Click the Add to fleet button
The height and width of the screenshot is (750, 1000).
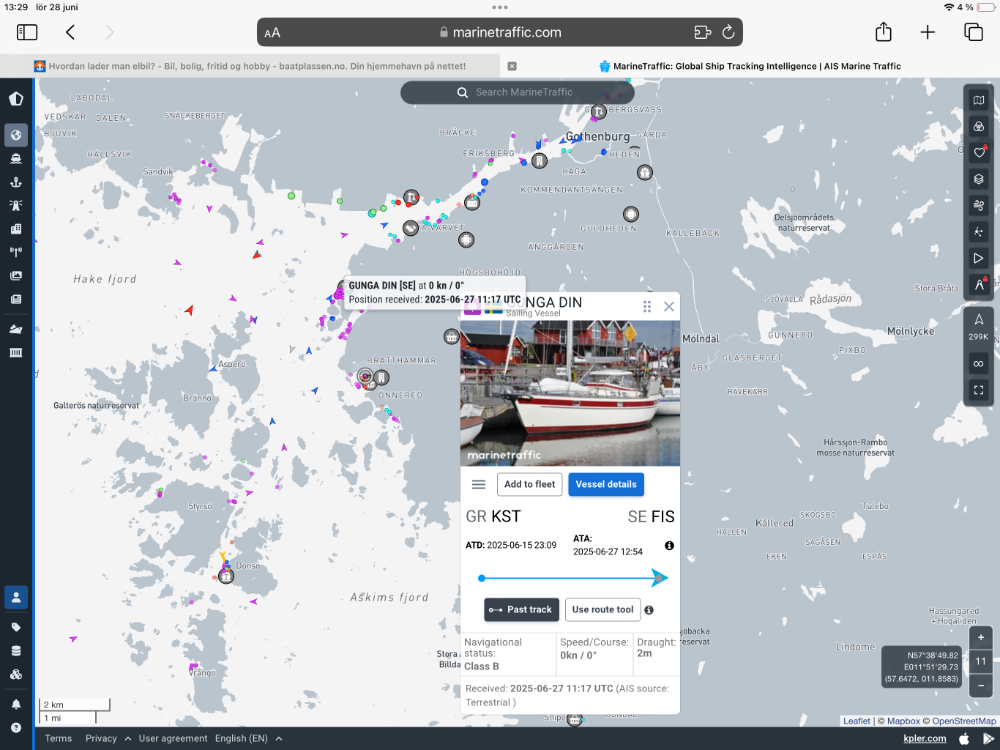(x=529, y=484)
